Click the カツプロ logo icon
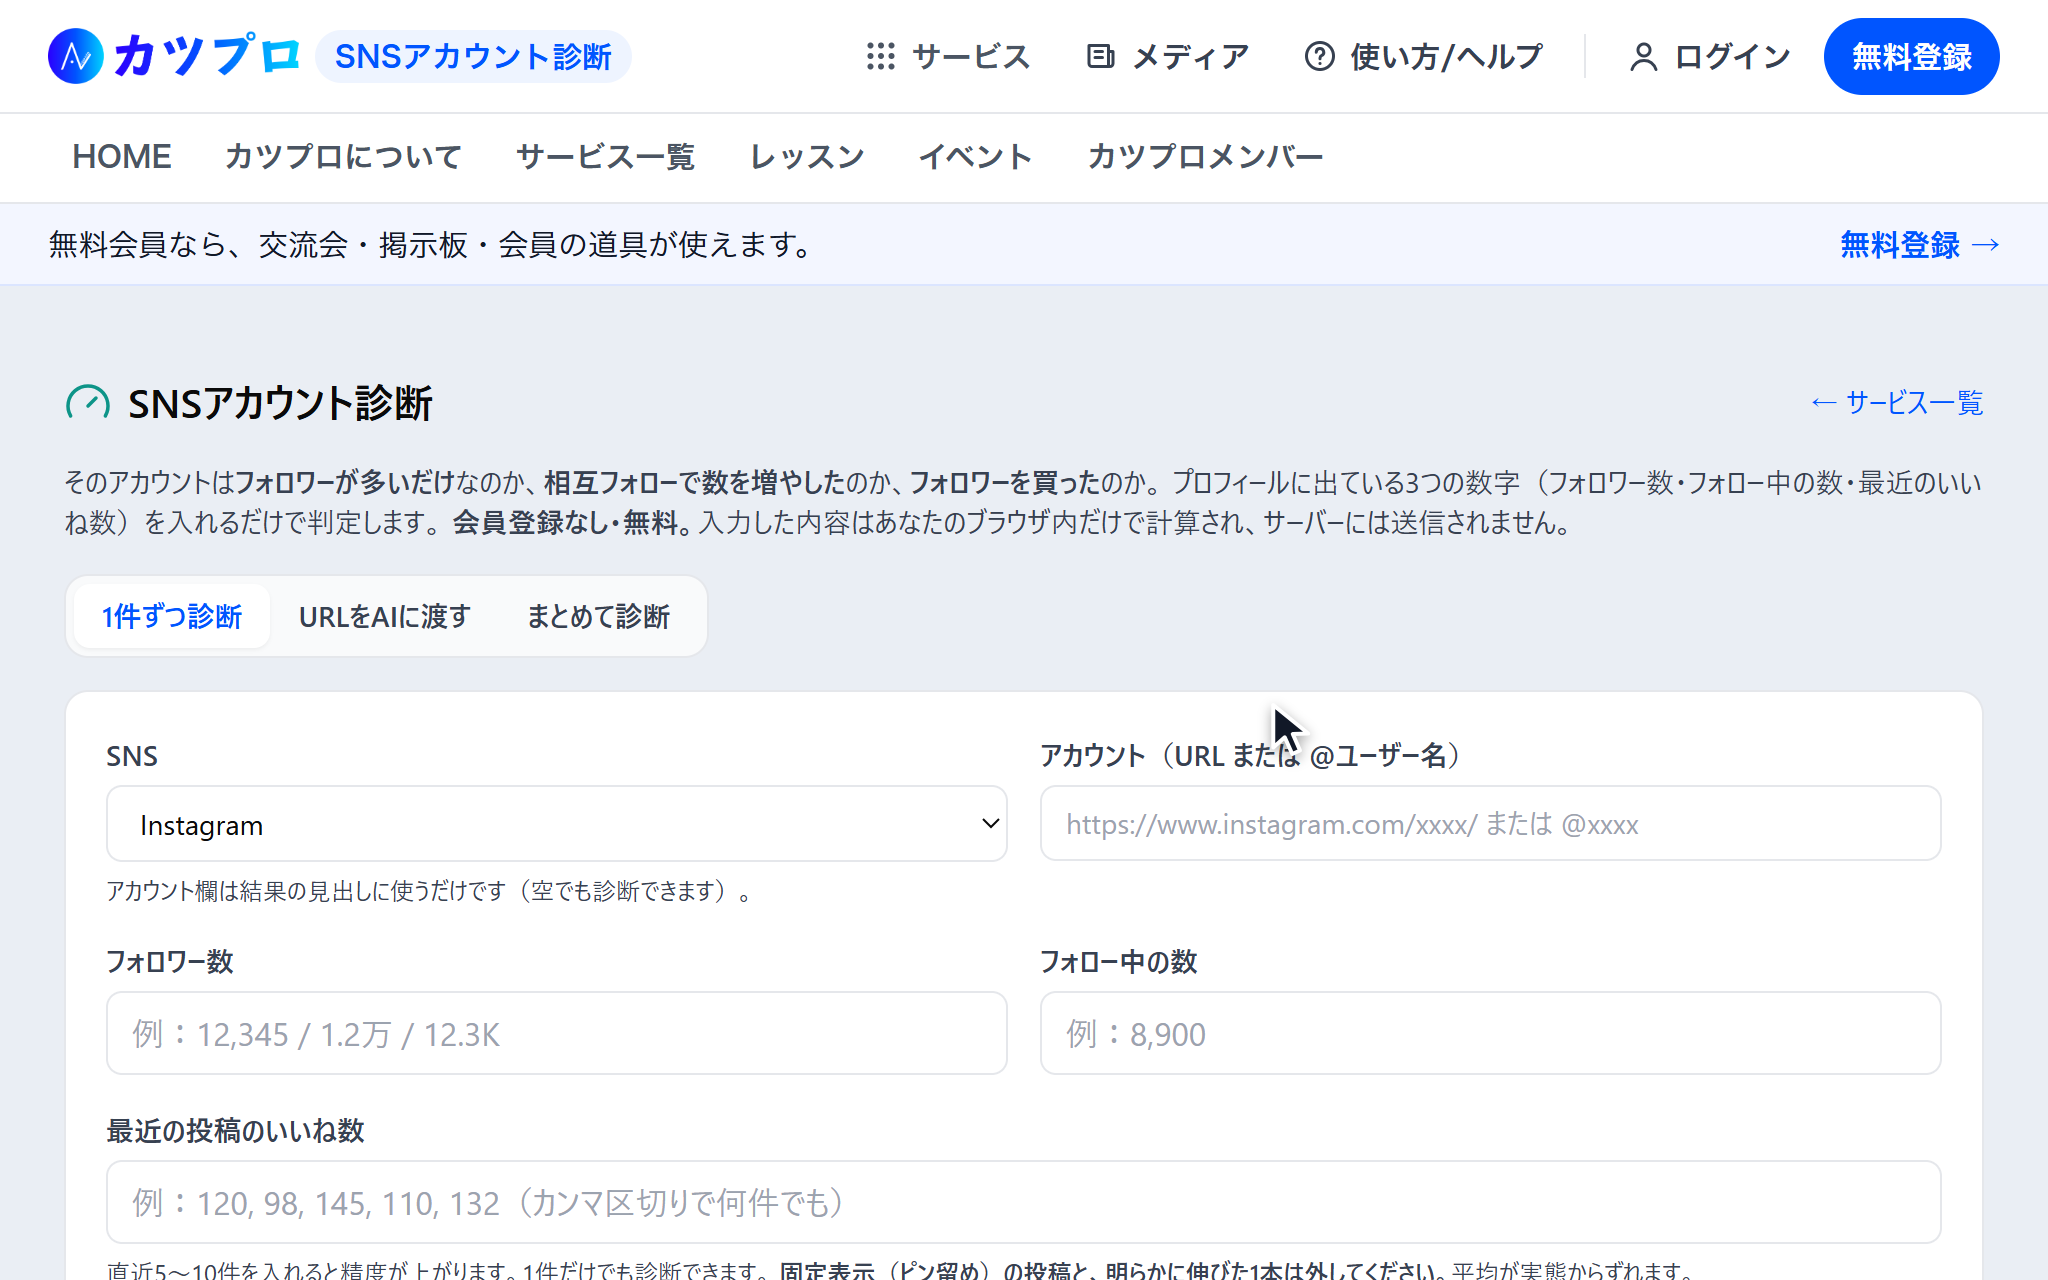The height and width of the screenshot is (1280, 2048). click(x=76, y=56)
